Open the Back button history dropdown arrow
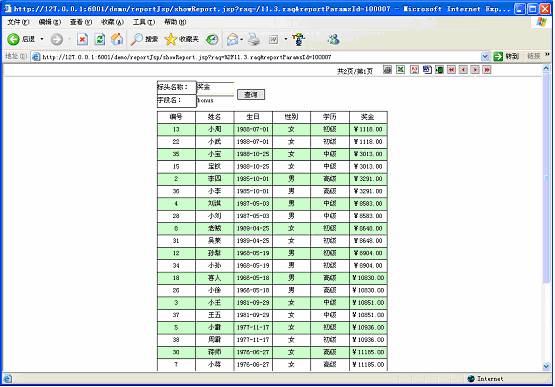 [x=42, y=39]
